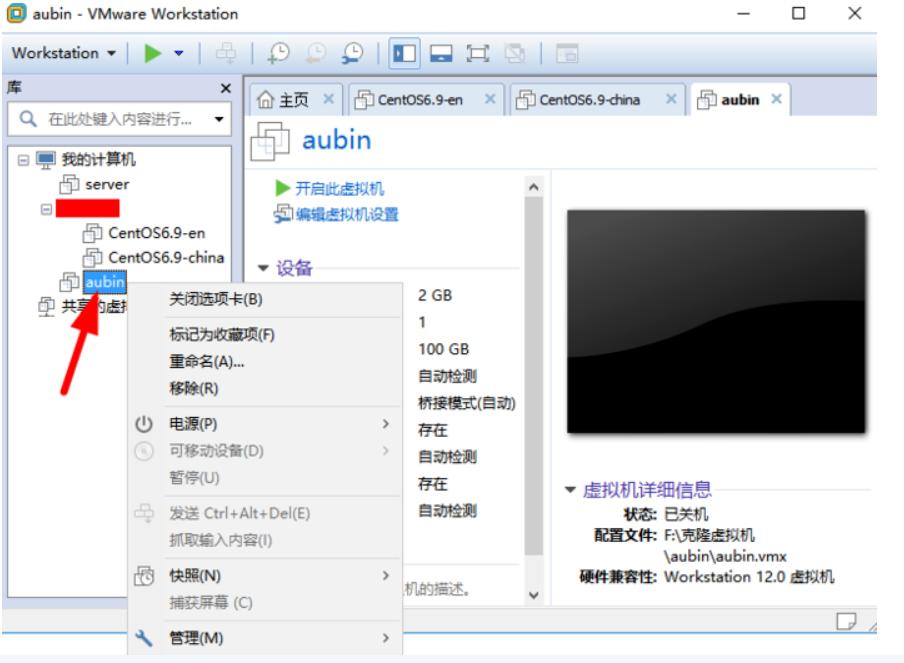Viewport: 904px width, 663px height.
Task: Click the memory value 2 GB
Action: pos(435,295)
